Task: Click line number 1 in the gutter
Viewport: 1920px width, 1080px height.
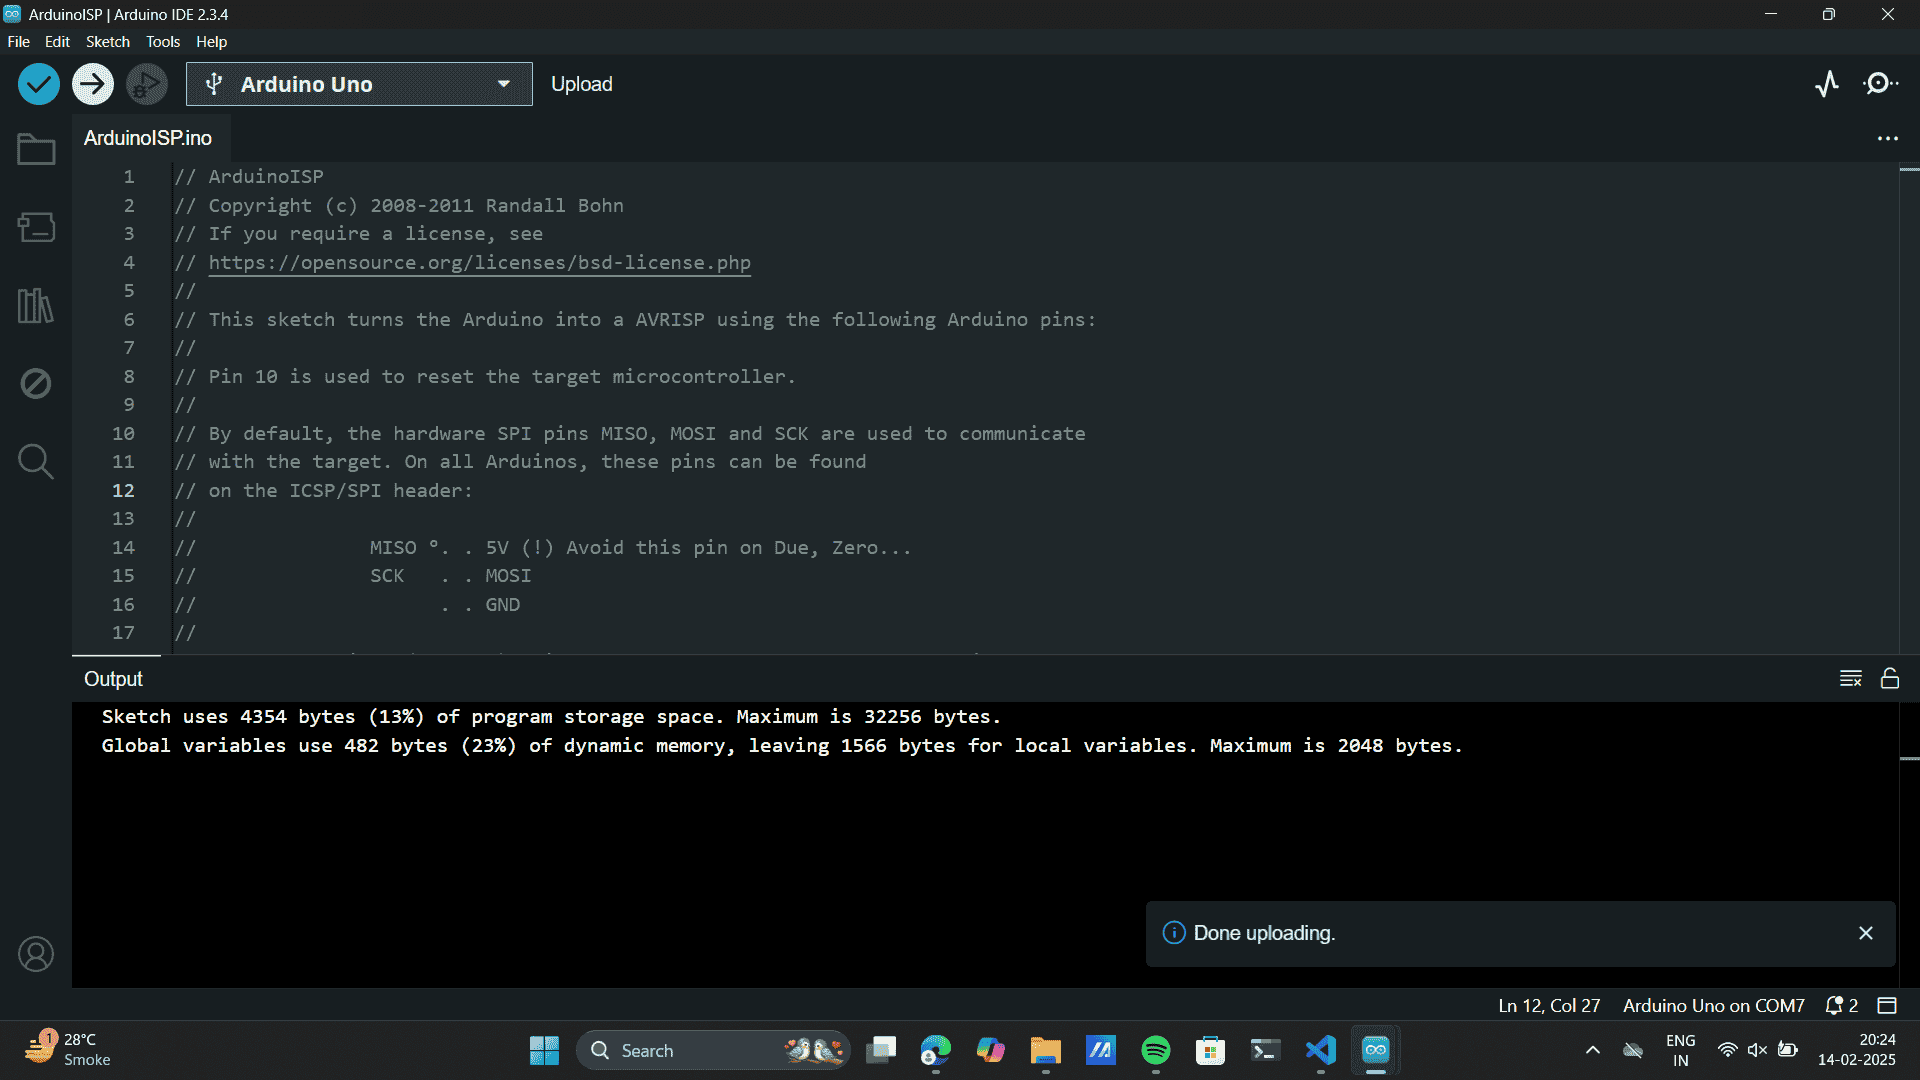Action: coord(129,176)
